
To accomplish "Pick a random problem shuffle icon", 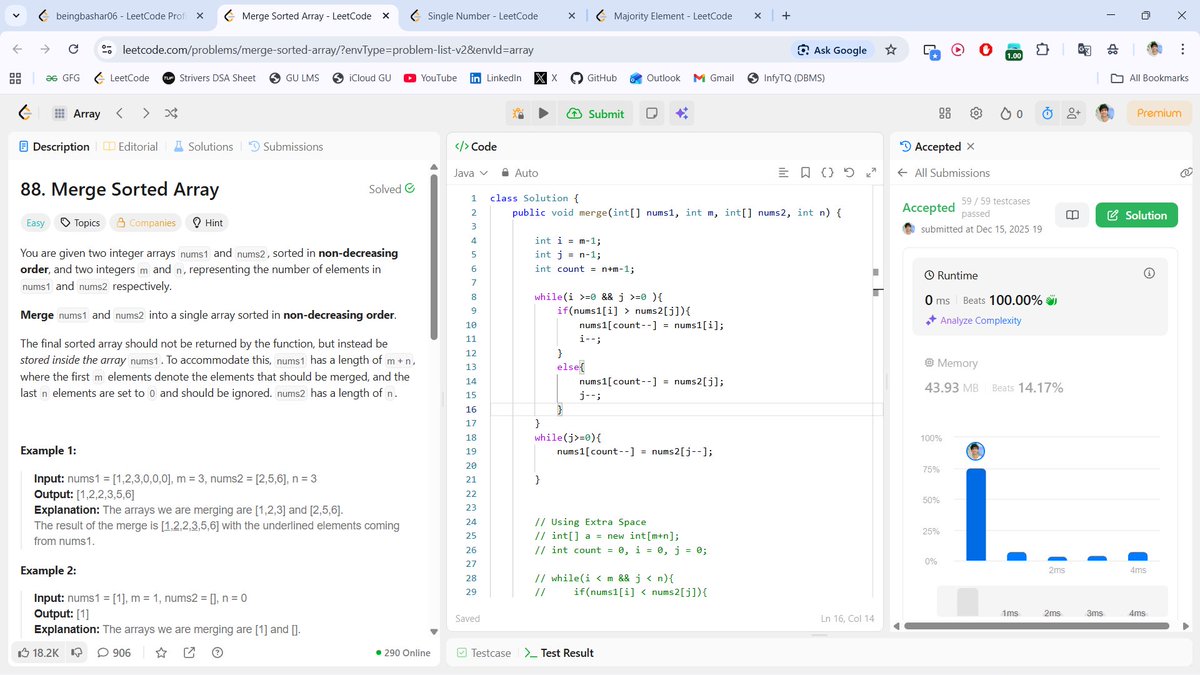I will 171,114.
